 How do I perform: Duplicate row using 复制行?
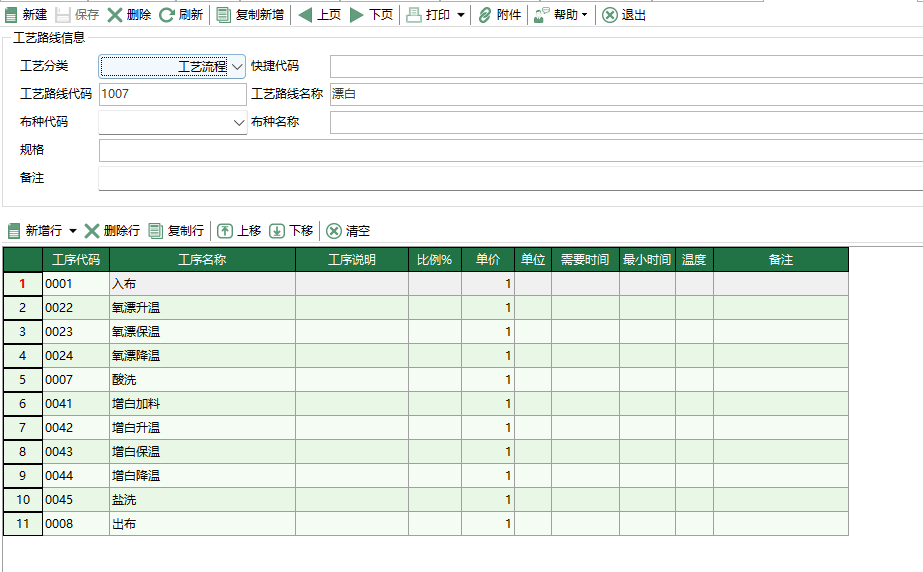176,231
